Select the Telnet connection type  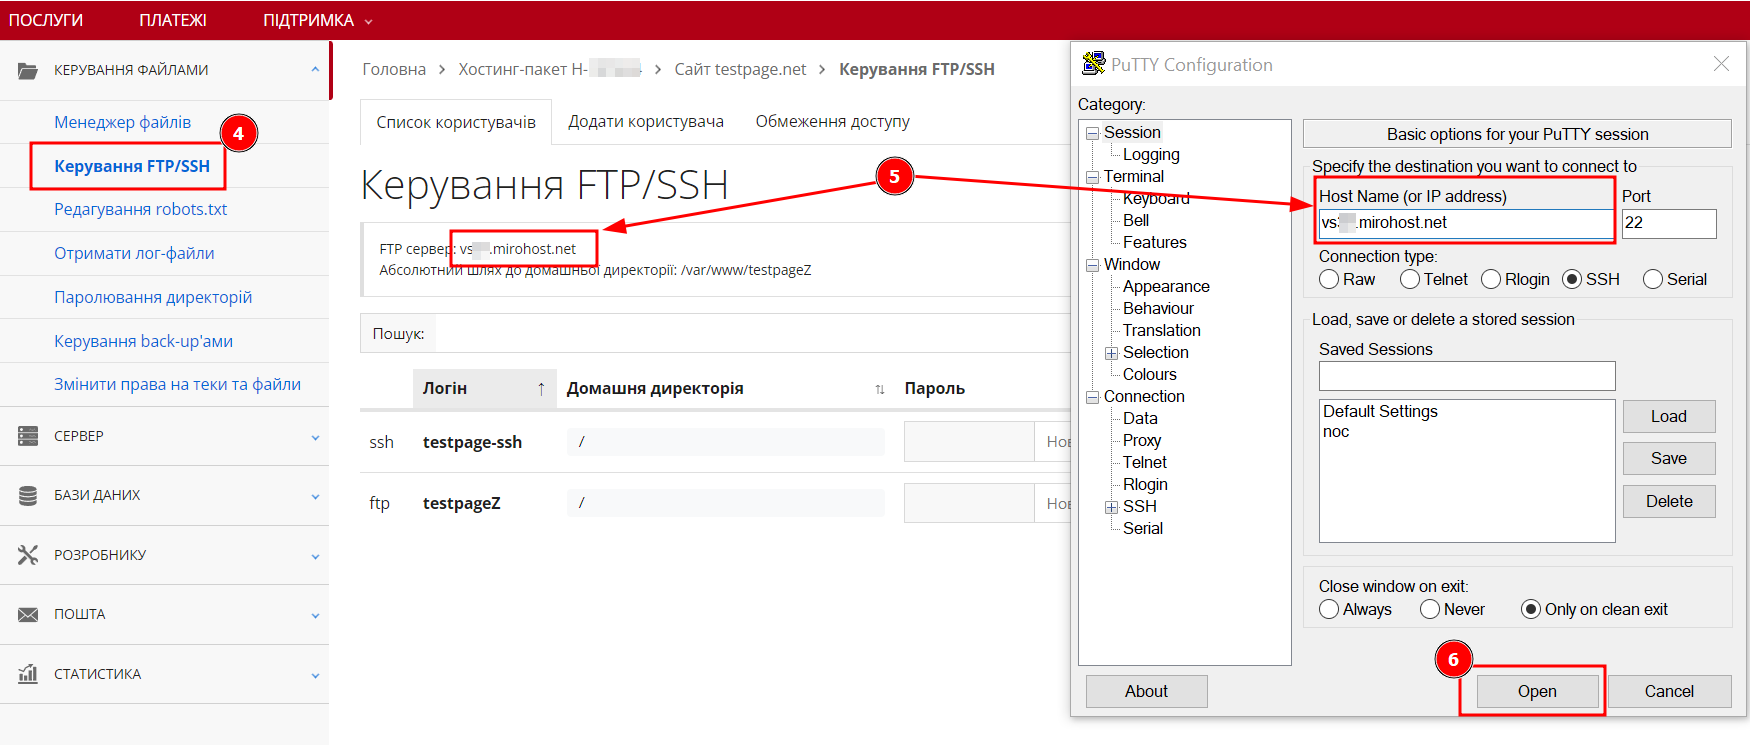[1410, 280]
